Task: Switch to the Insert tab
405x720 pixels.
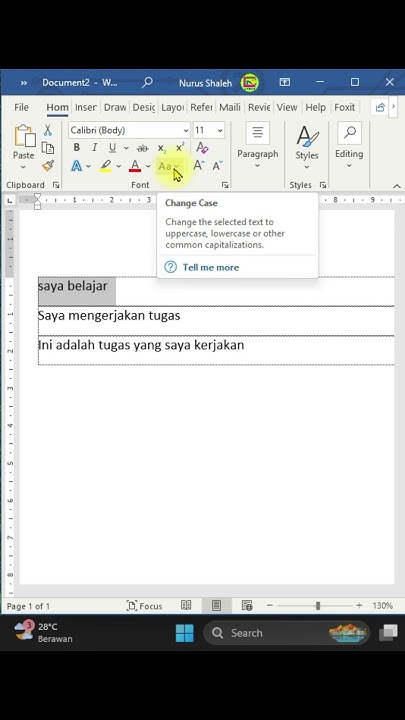Action: 85,107
